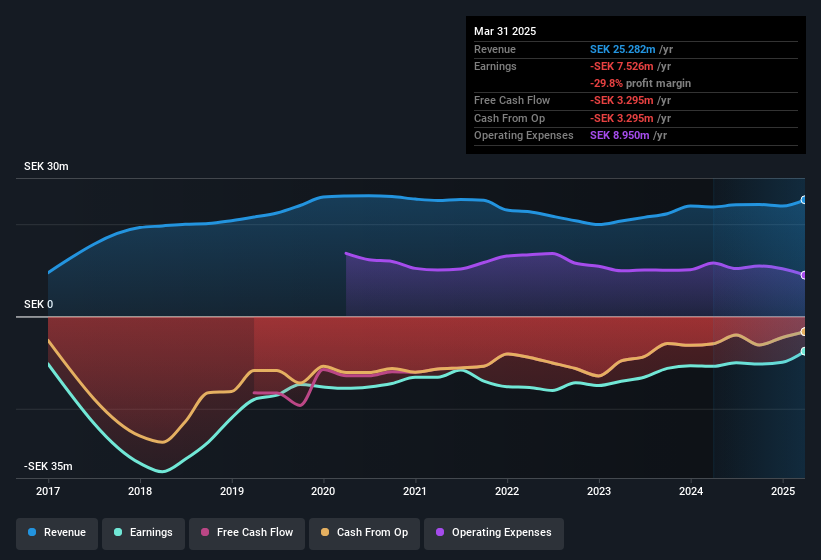Select the 2023 x-axis label
The height and width of the screenshot is (560, 821).
click(598, 491)
